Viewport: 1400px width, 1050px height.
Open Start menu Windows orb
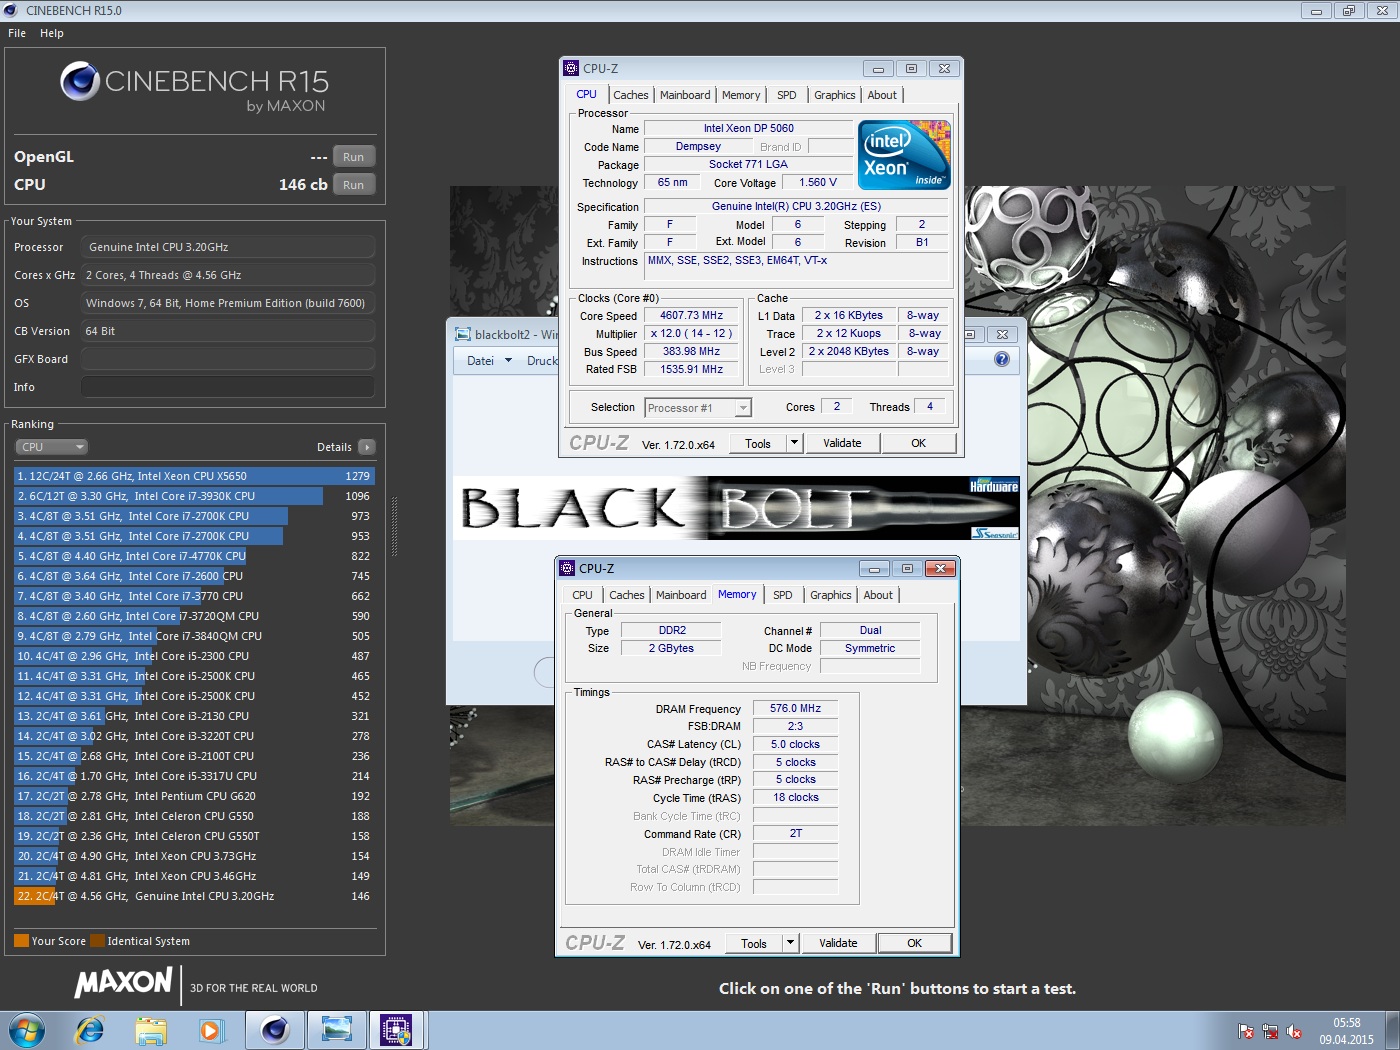(x=27, y=1030)
